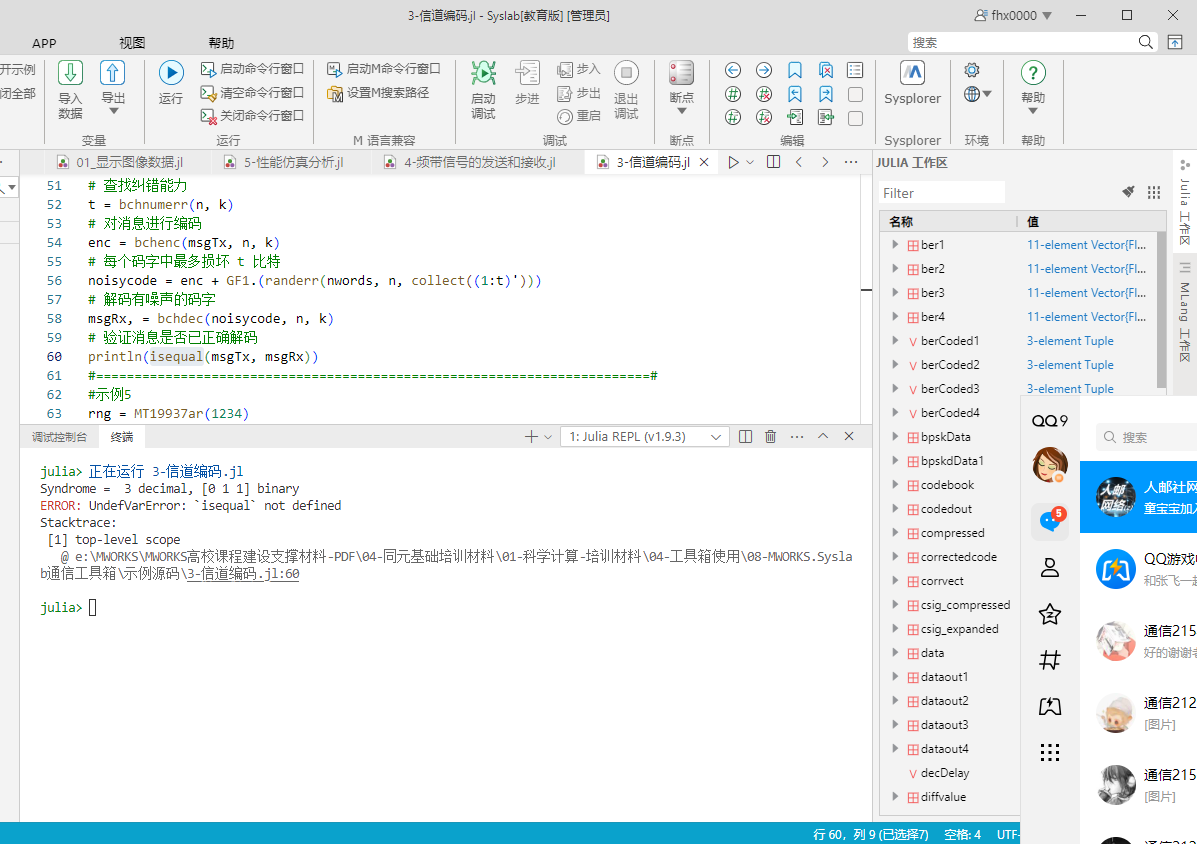Open QQ messages icon with badge 5

point(1050,520)
